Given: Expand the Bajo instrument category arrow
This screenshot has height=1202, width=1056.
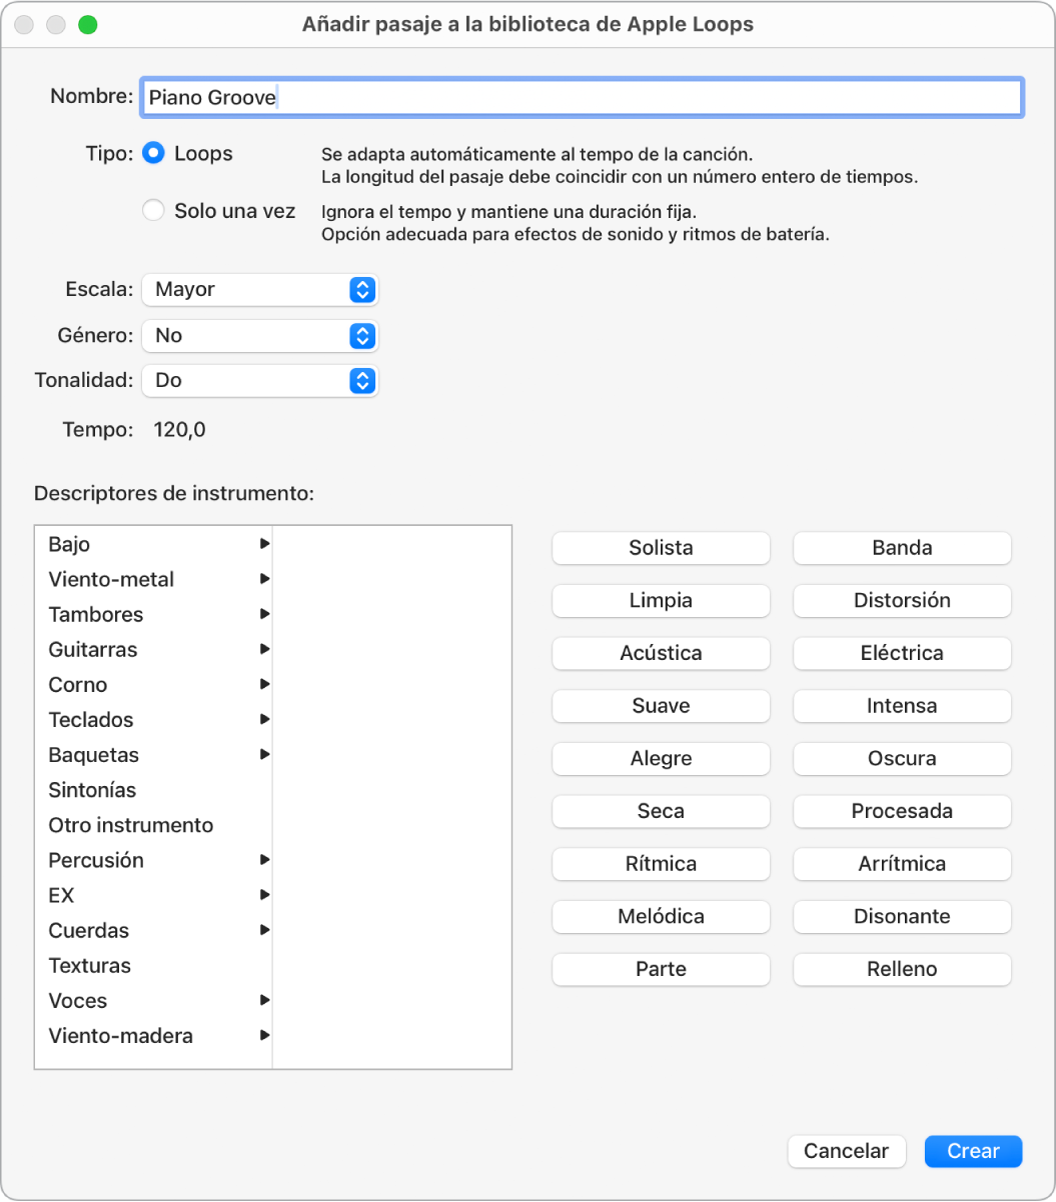Looking at the screenshot, I should pyautogui.click(x=265, y=544).
